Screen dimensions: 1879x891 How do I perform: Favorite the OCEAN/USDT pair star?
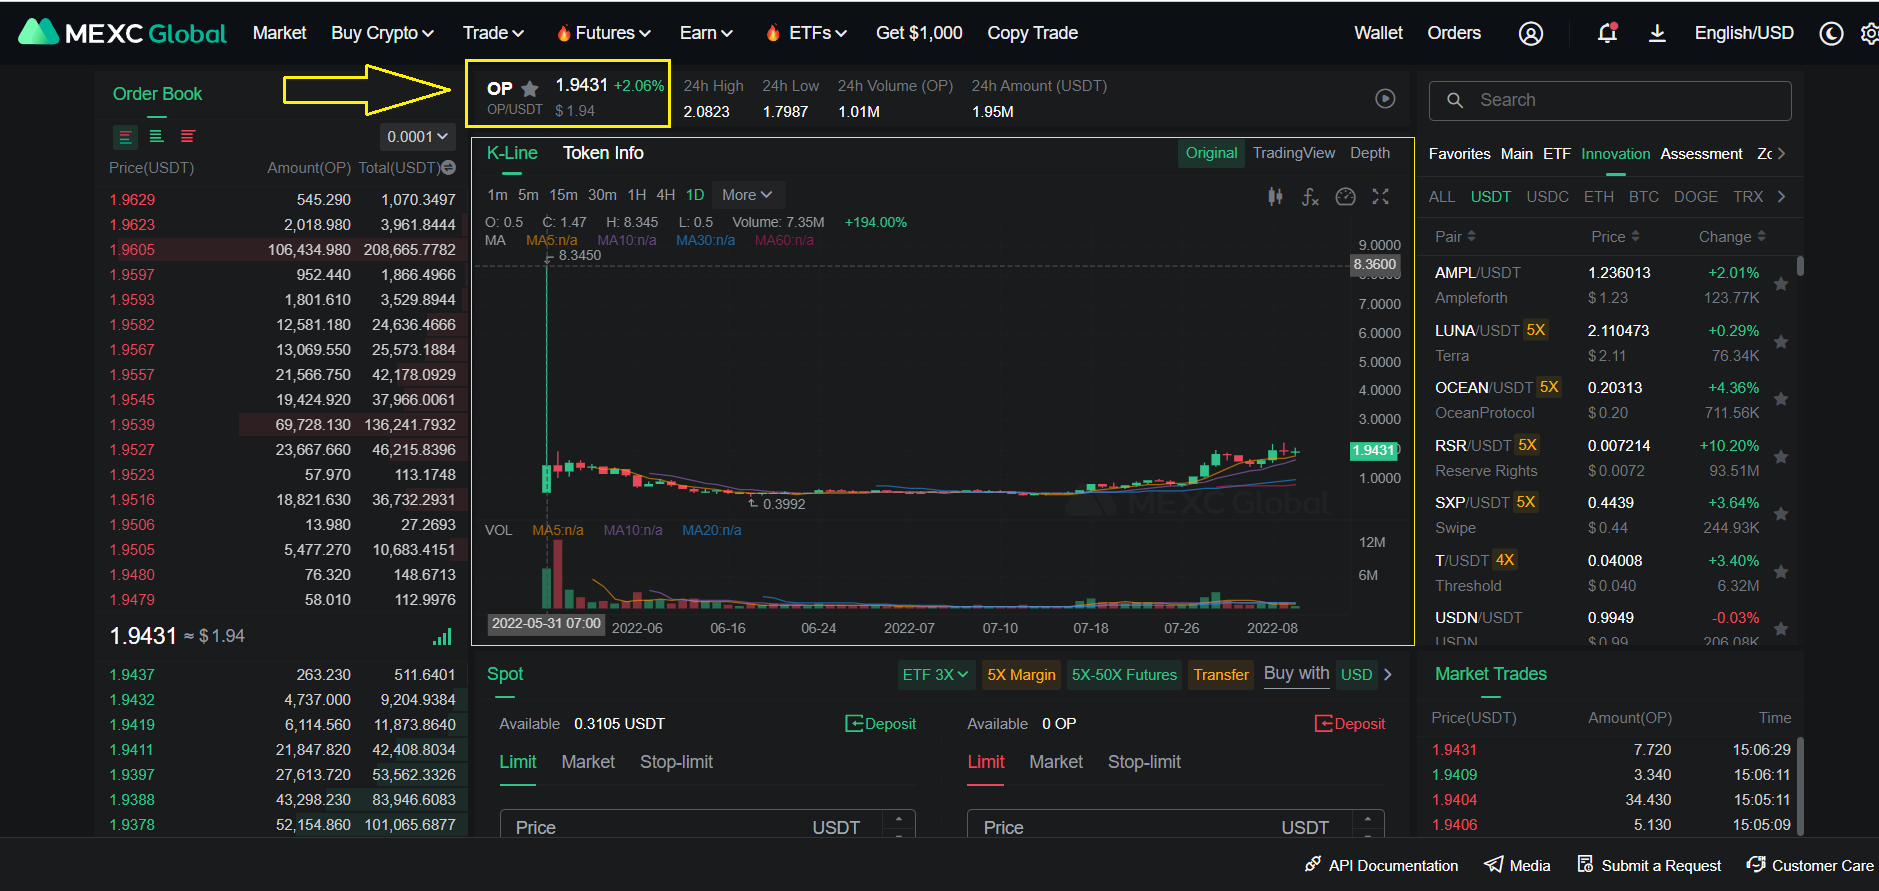(1781, 399)
